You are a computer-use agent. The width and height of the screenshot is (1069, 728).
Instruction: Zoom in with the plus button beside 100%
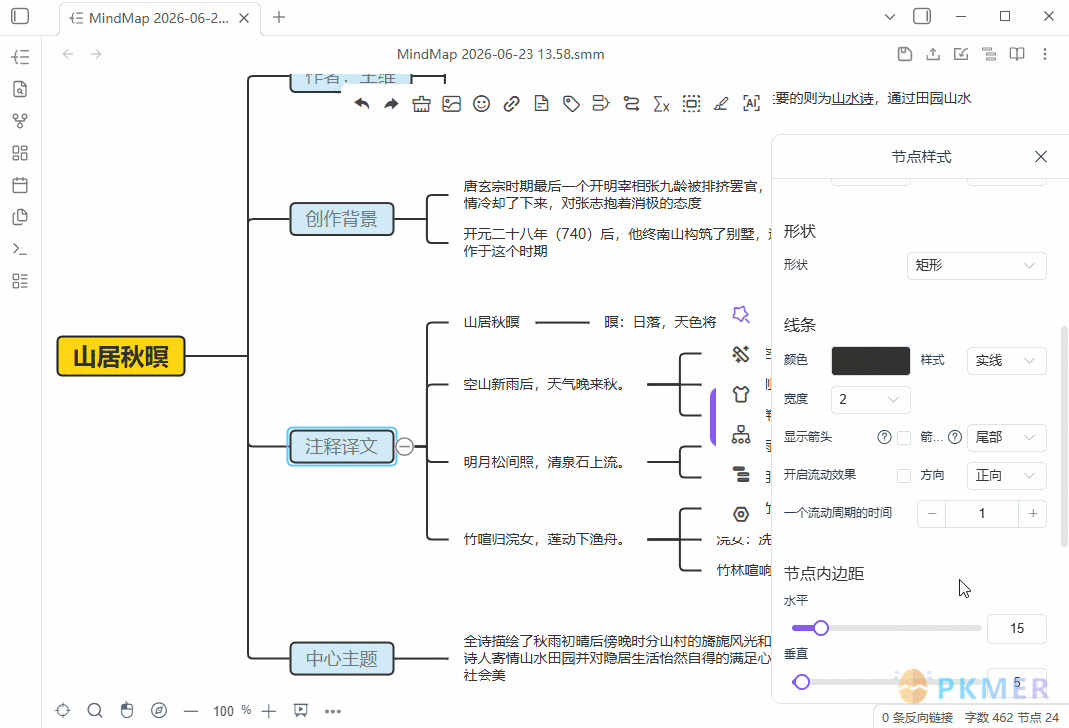pos(269,711)
